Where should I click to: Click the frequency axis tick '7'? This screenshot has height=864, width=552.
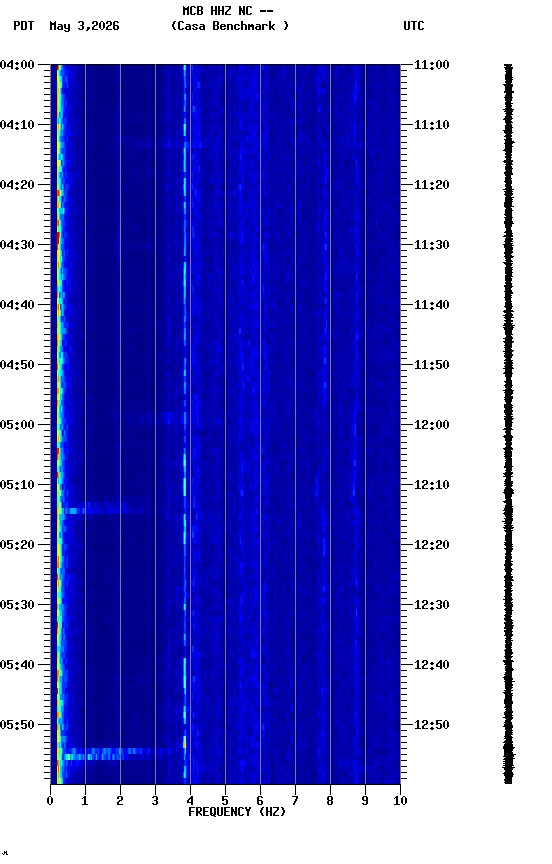(295, 801)
